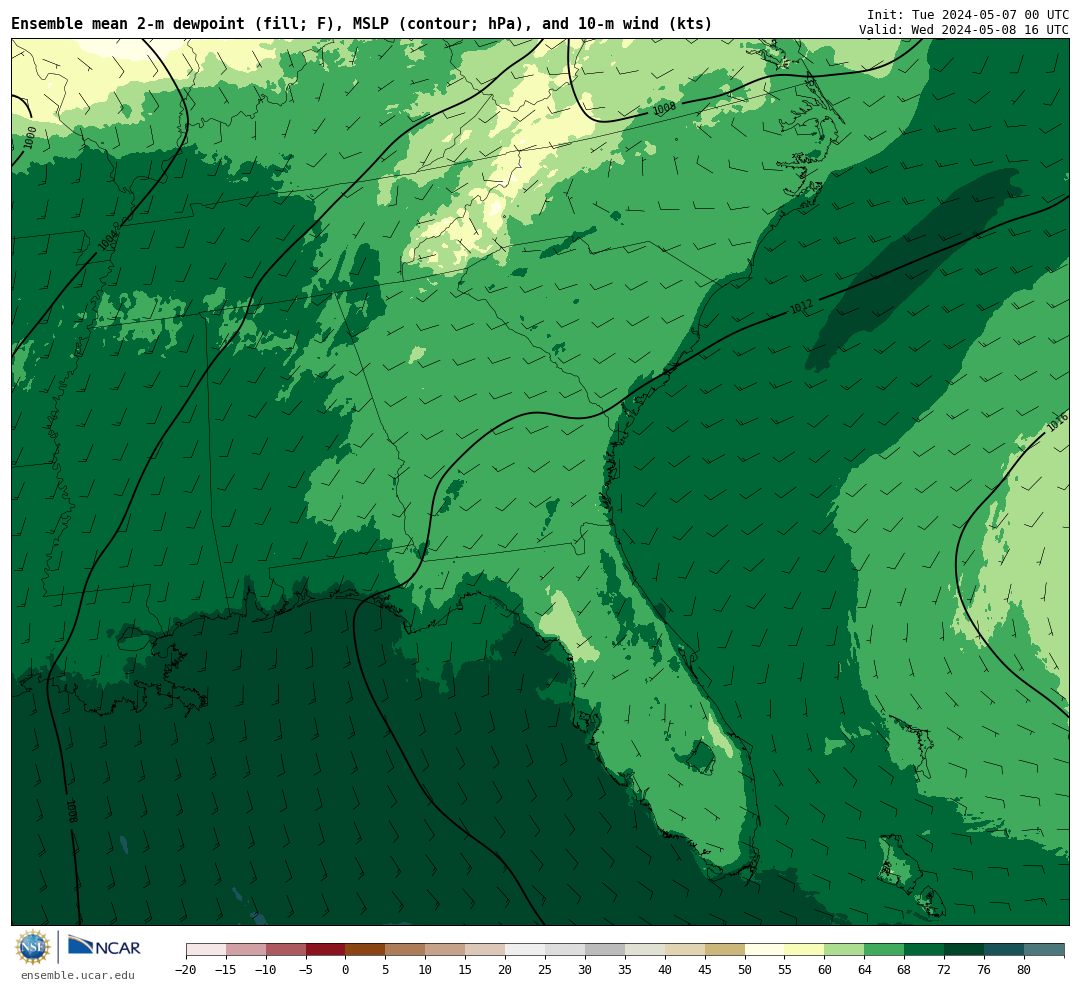The height and width of the screenshot is (988, 1080).
Task: Pick the gray 30 colorbar swatch
Action: tap(605, 950)
